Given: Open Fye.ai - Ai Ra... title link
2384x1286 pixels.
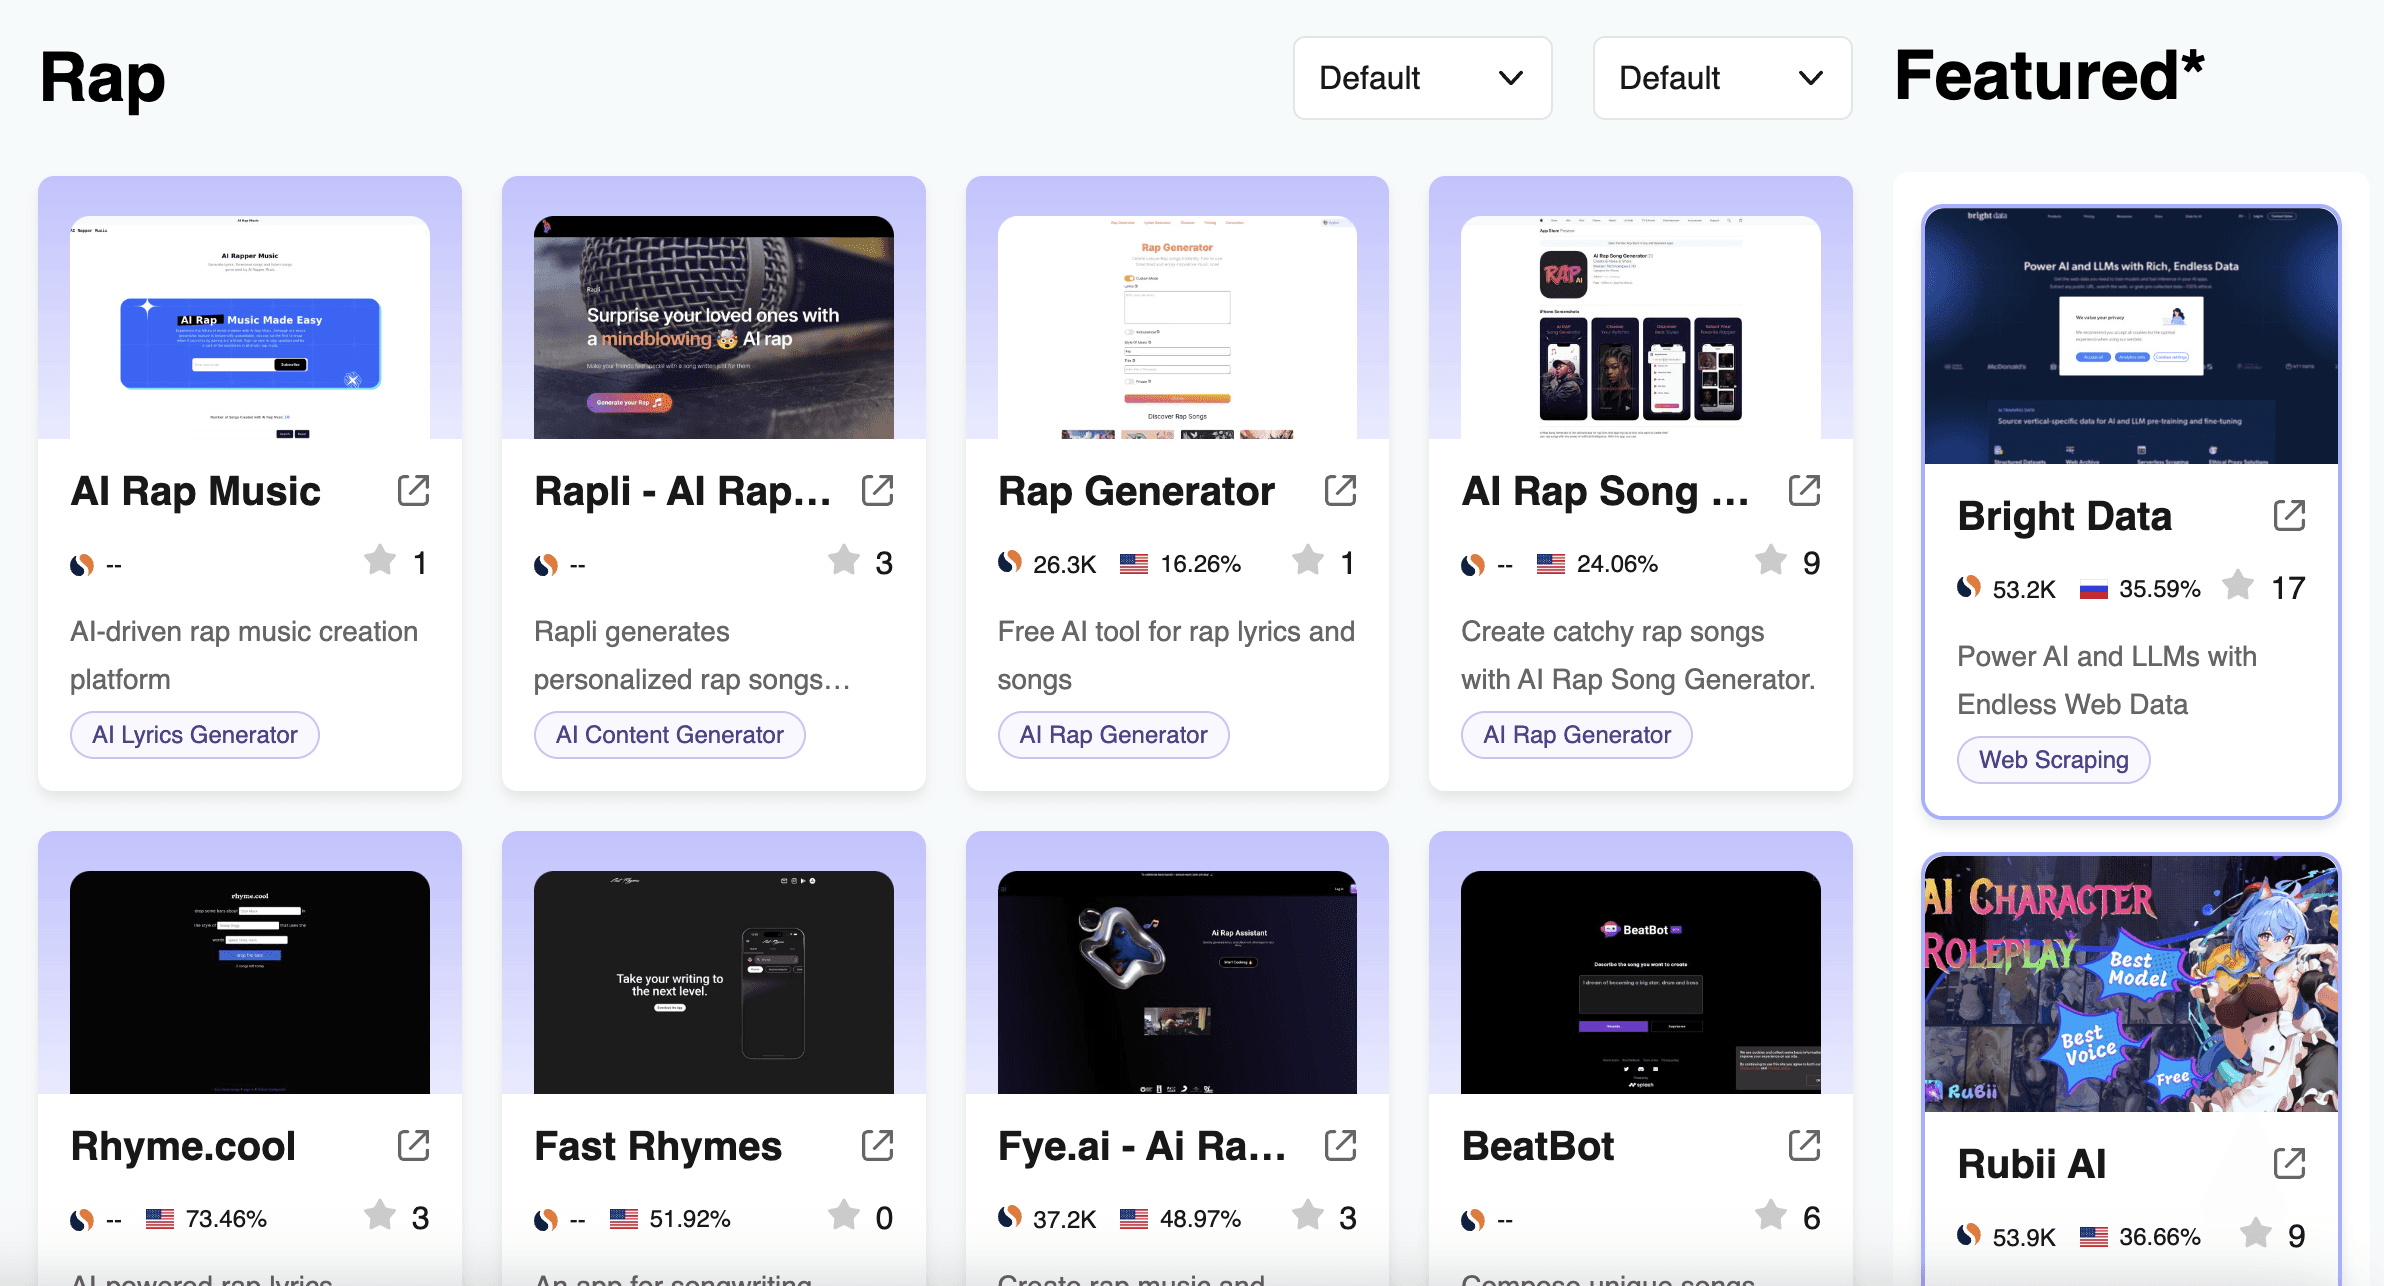Looking at the screenshot, I should coord(1142,1146).
